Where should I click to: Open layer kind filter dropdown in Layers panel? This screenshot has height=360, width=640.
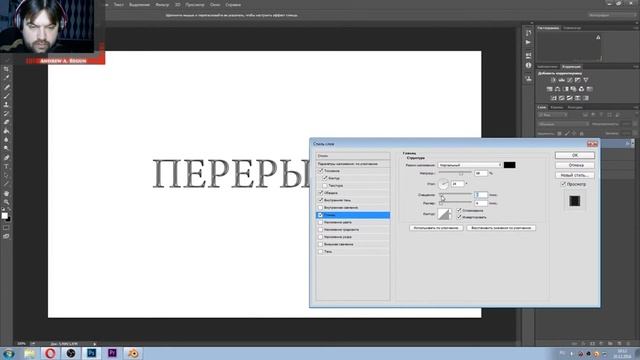(x=552, y=115)
